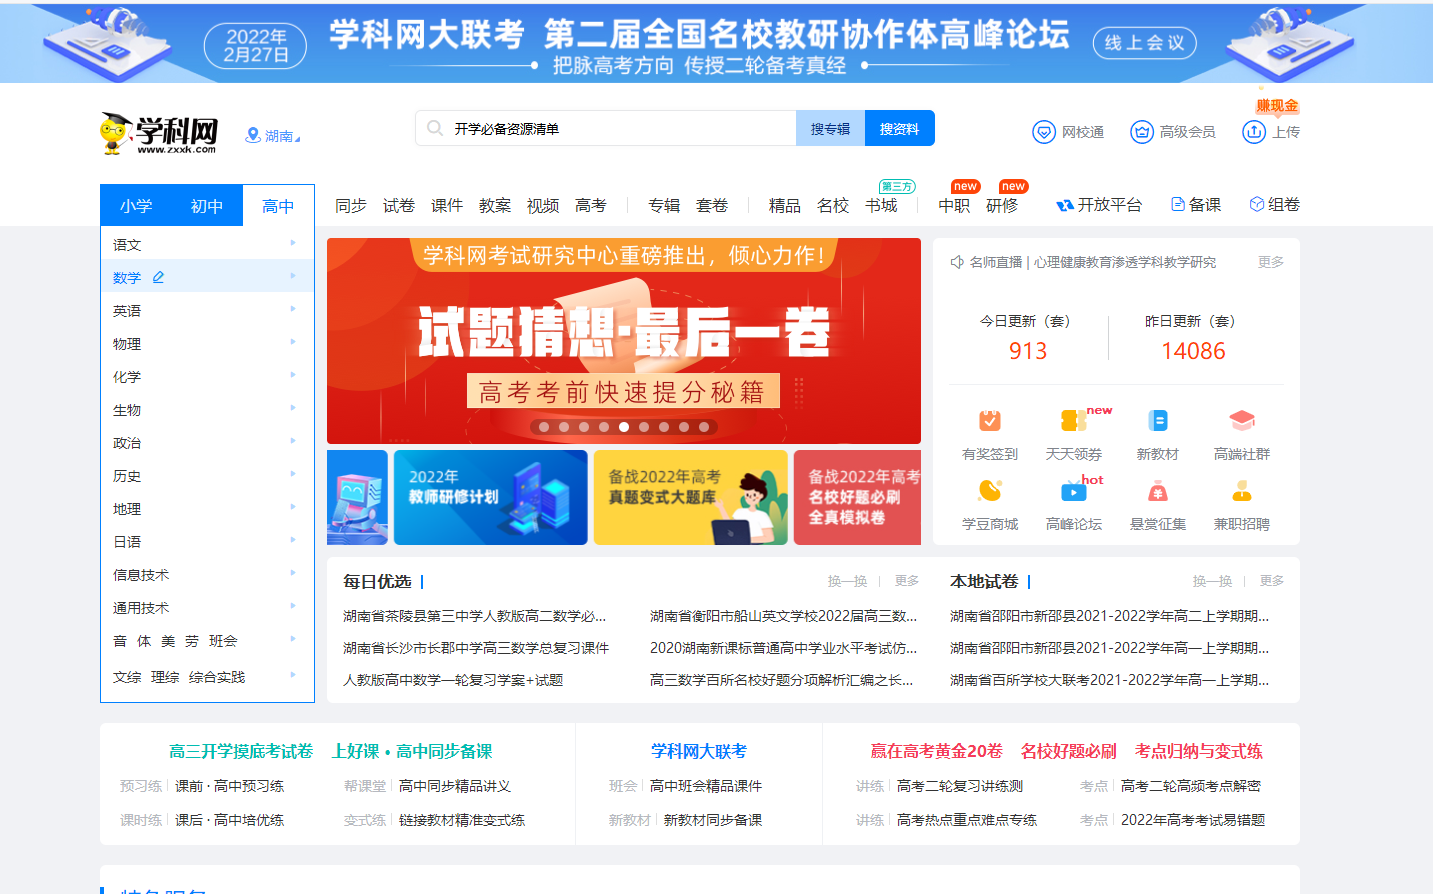This screenshot has height=894, width=1433.
Task: Open the 兼职招聘 recruitment icon
Action: pos(1241,491)
